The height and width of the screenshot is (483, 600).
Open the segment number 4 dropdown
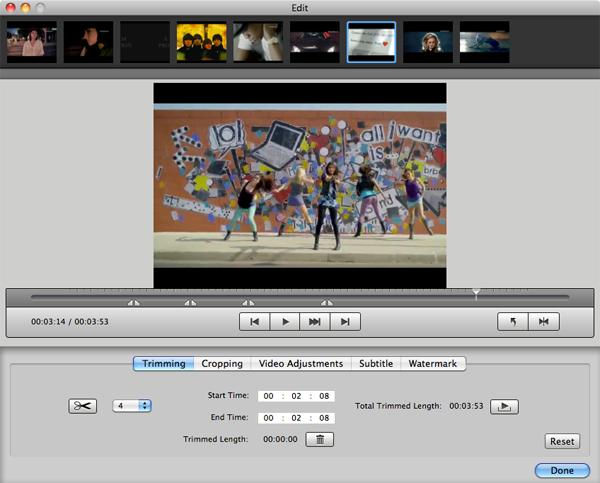(x=132, y=406)
